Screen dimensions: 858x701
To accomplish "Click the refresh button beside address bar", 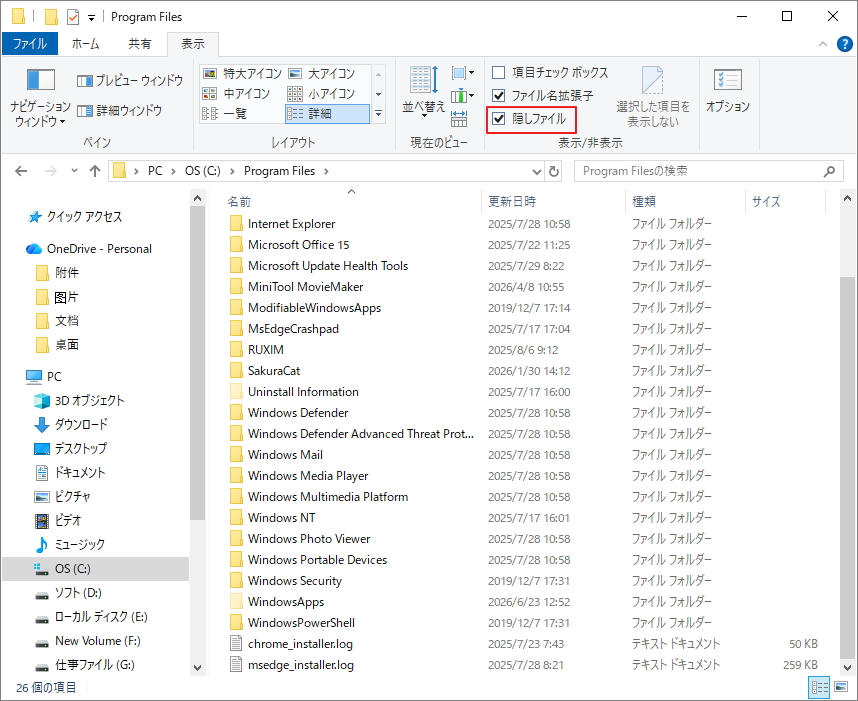I will (x=554, y=171).
